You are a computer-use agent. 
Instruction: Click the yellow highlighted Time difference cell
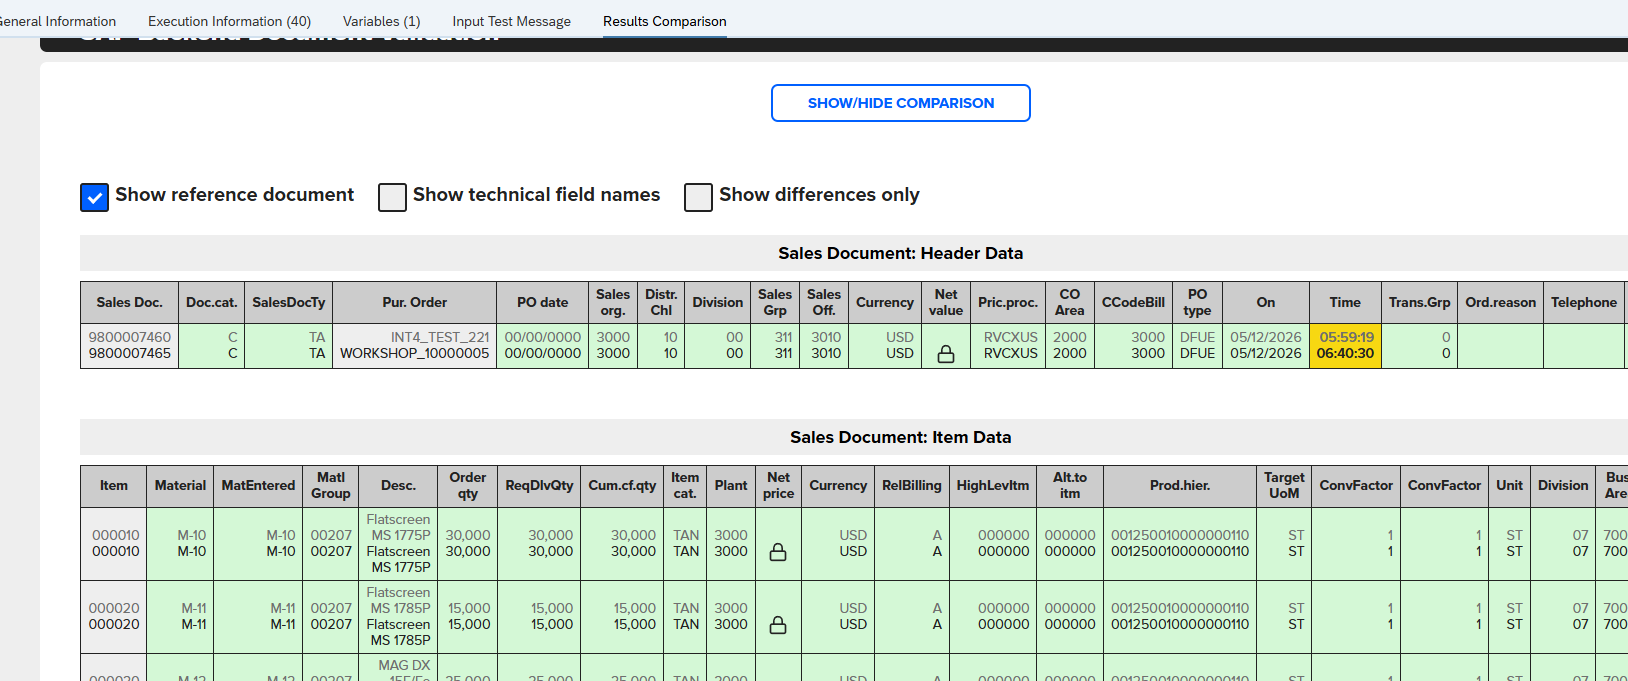(1345, 345)
